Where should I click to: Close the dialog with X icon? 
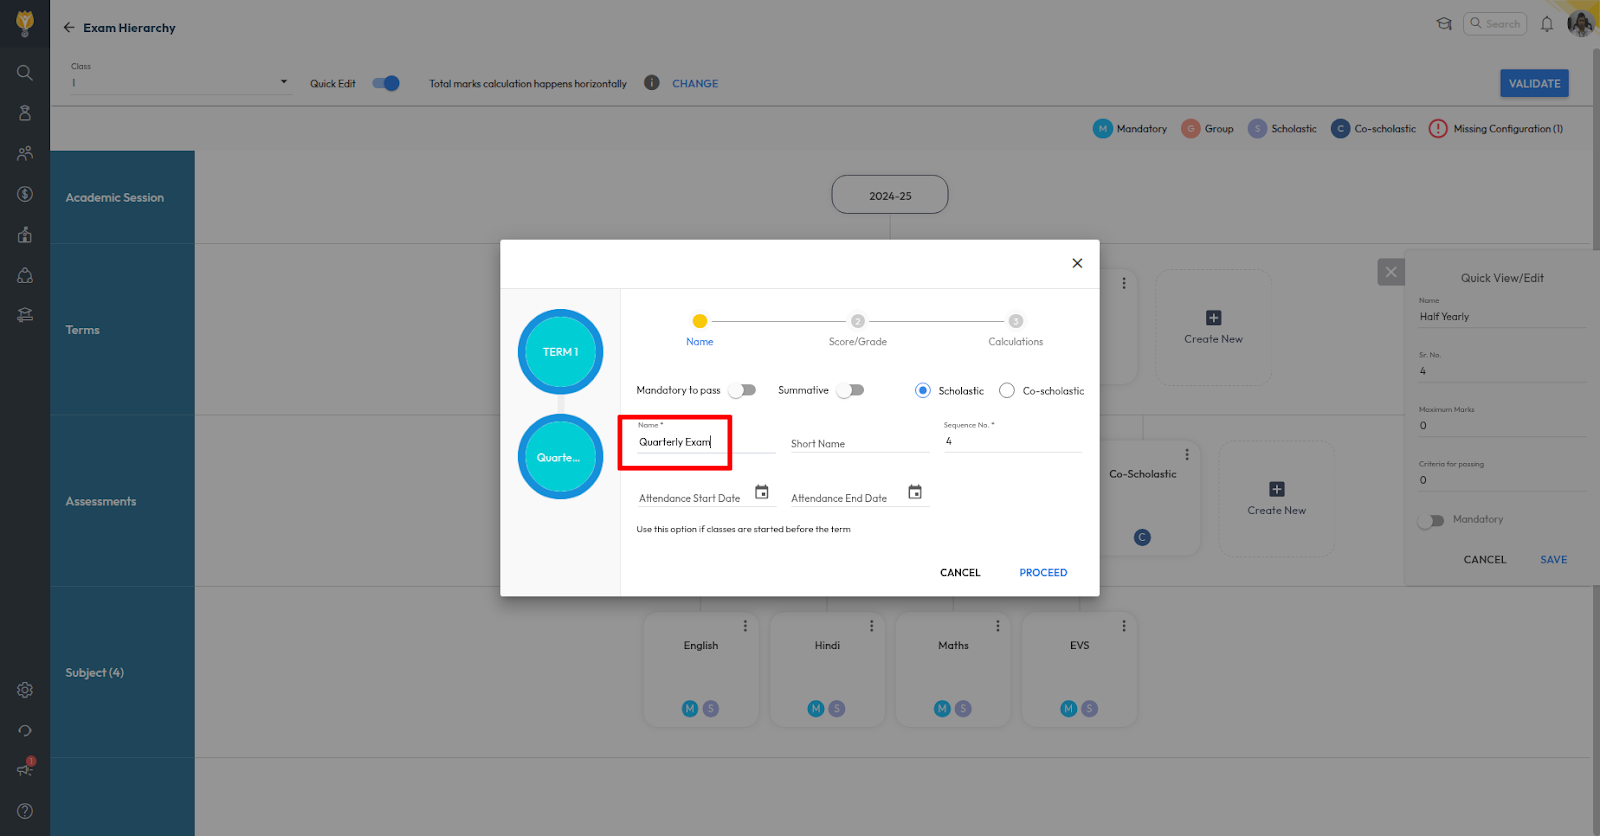pyautogui.click(x=1077, y=263)
